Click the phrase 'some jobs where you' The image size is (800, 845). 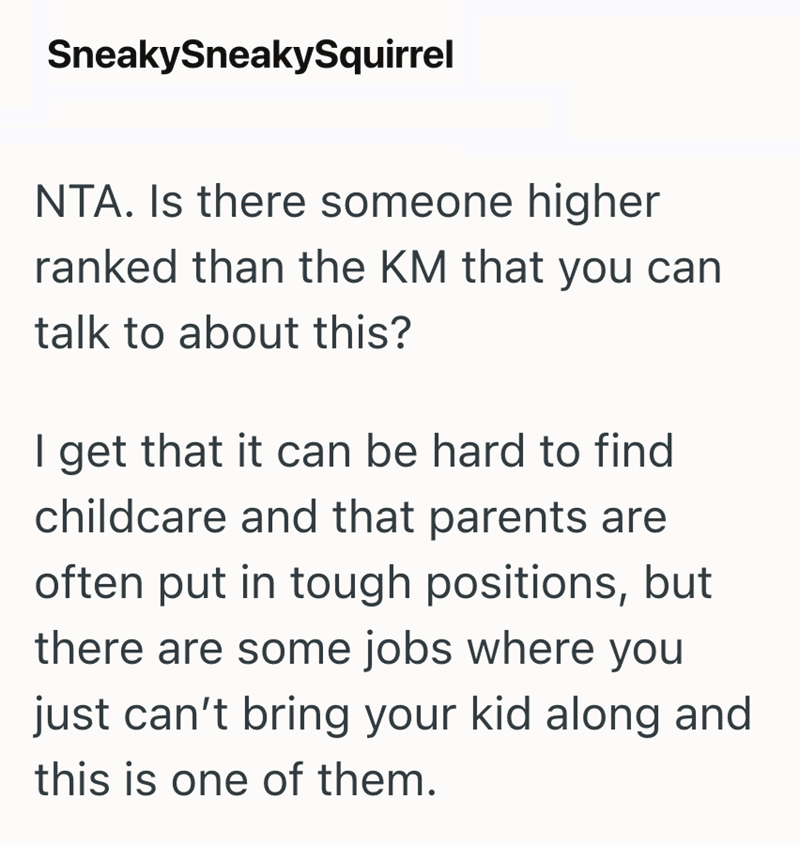click(x=460, y=650)
